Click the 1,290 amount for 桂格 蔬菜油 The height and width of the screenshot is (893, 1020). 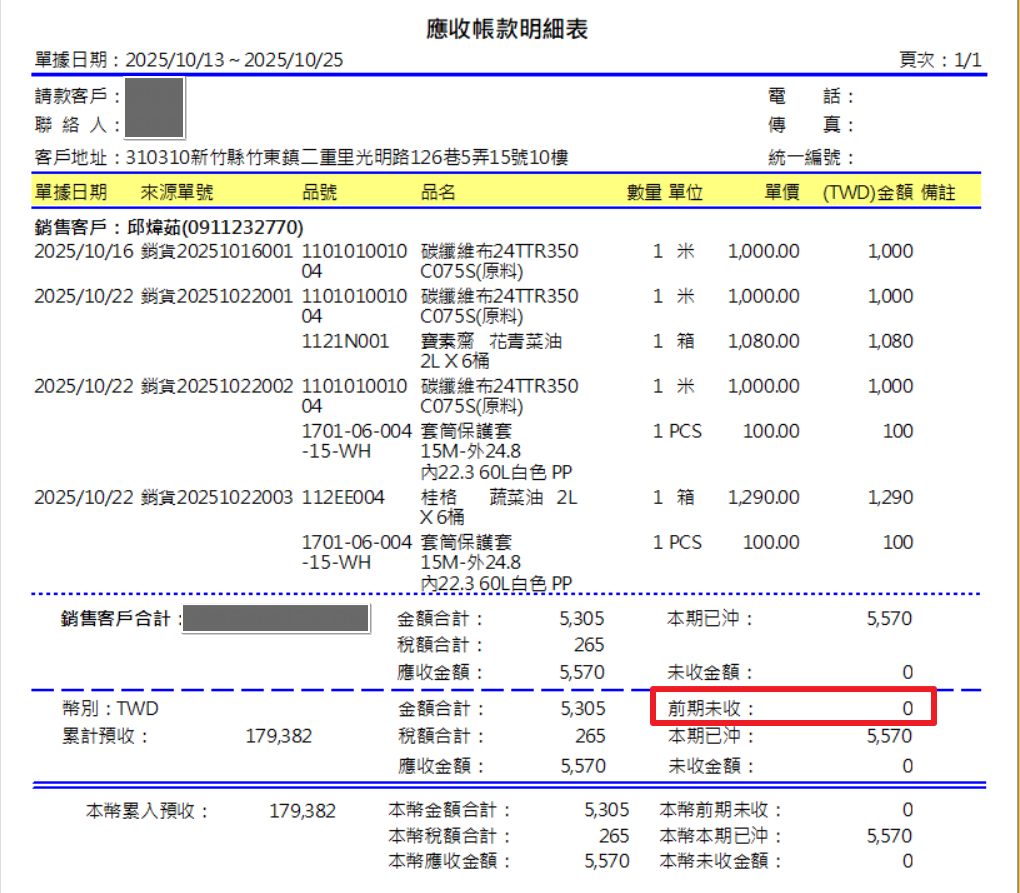click(890, 497)
